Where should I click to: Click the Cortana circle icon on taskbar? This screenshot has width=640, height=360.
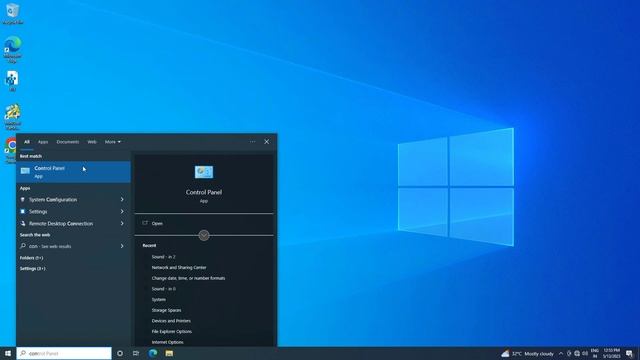[120, 353]
